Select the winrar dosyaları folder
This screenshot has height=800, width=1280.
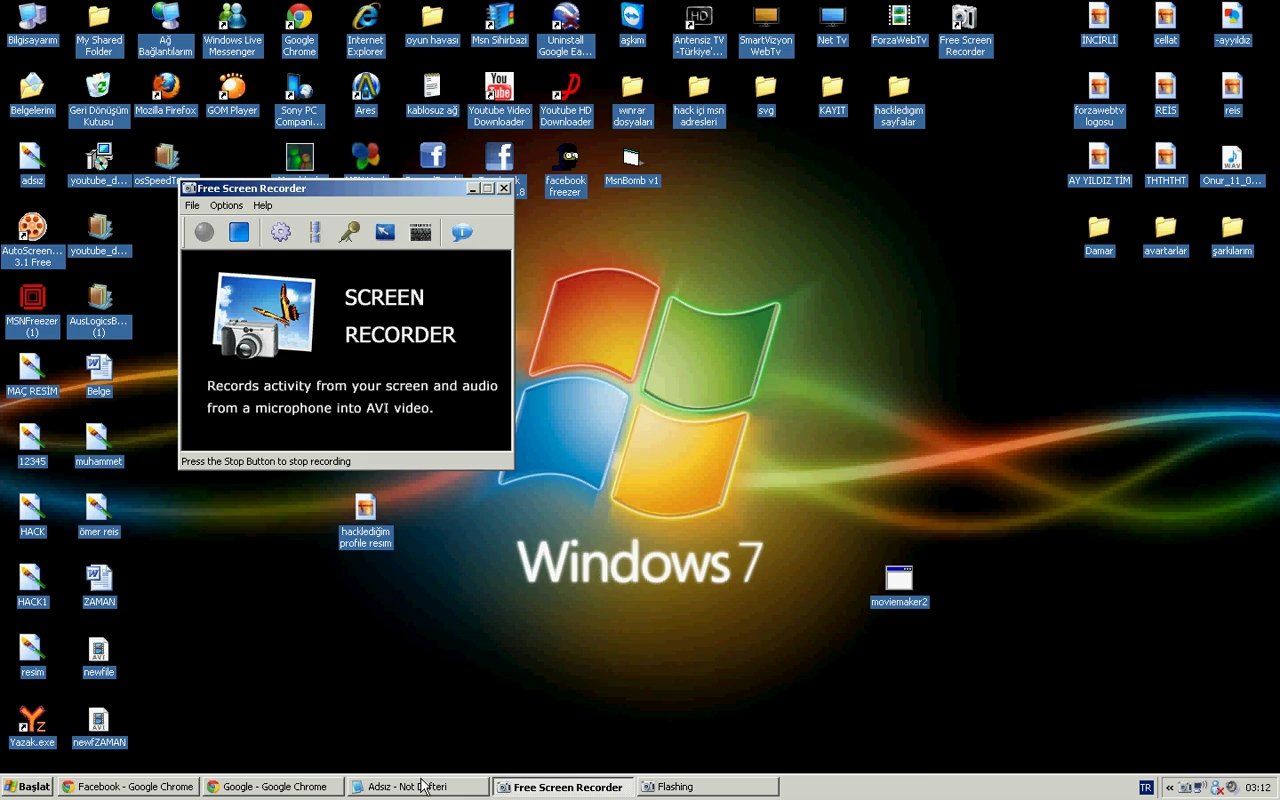[x=632, y=100]
